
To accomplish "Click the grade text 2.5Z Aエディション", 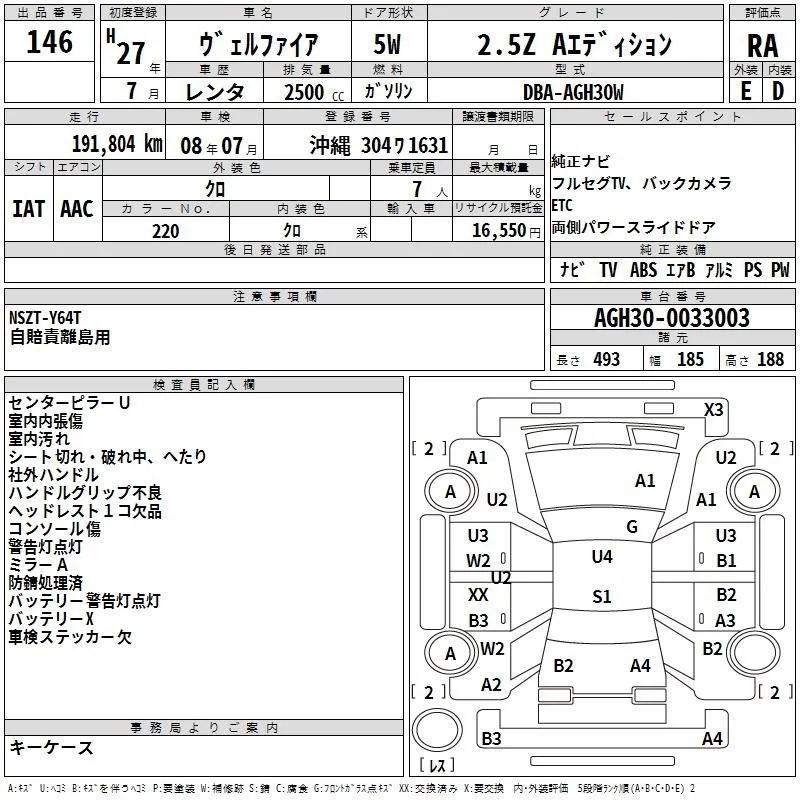I will 574,46.
